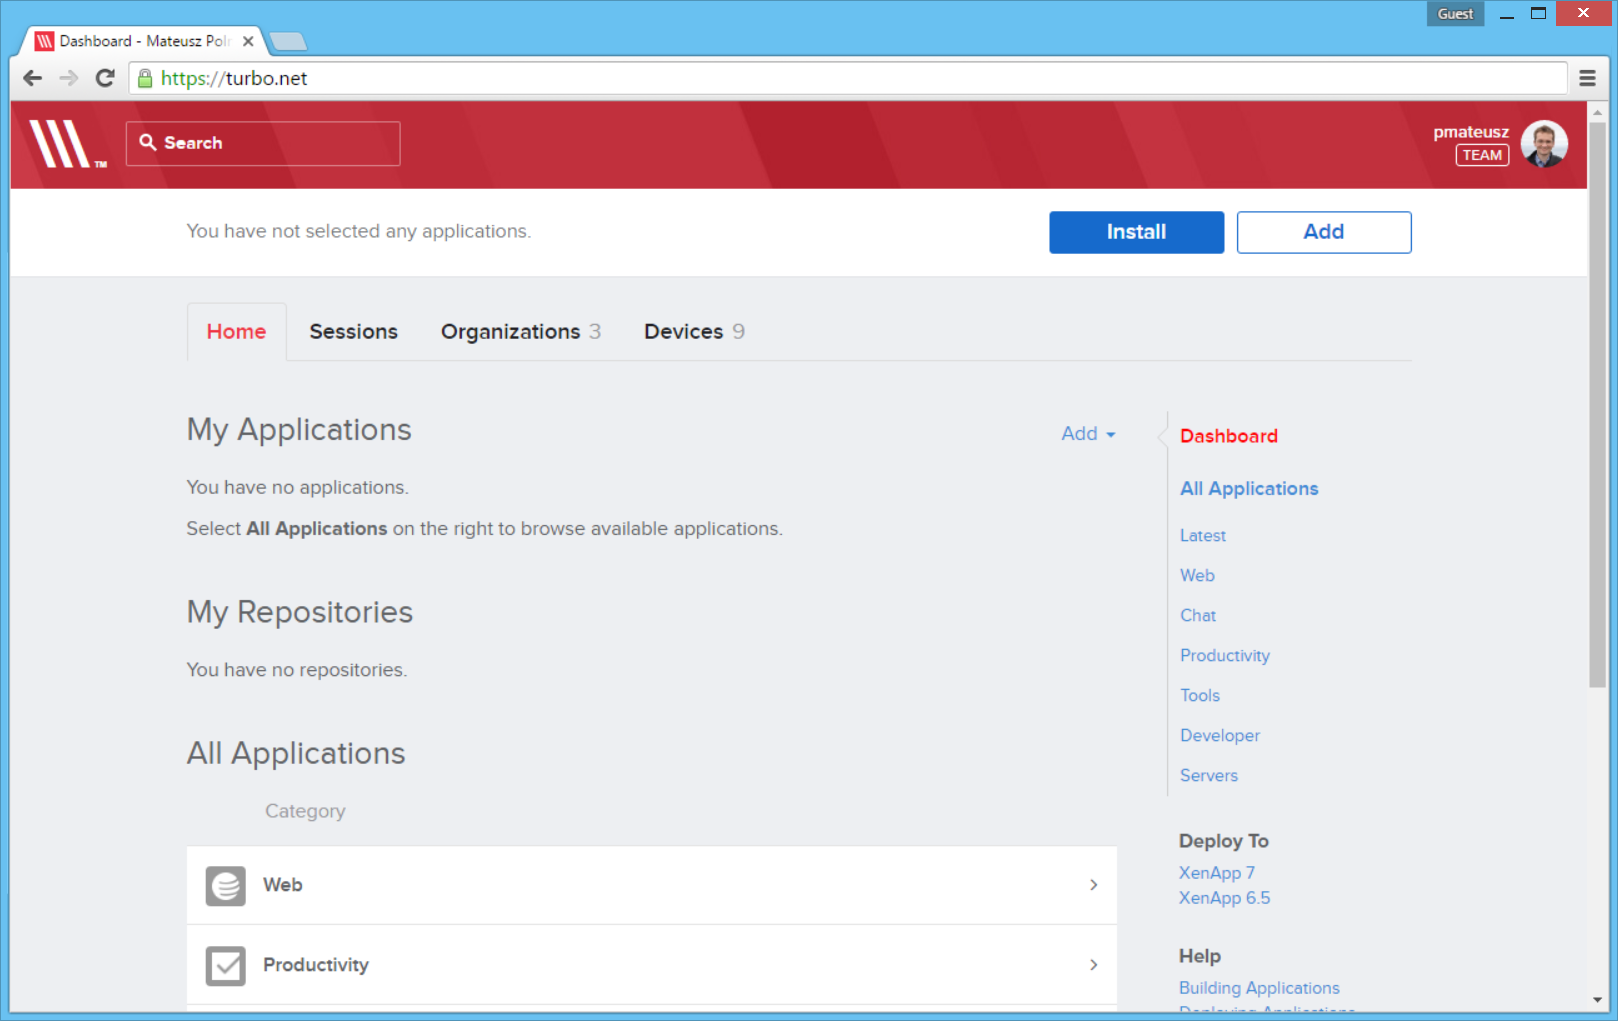This screenshot has width=1618, height=1021.
Task: Click the Productivity row label text
Action: (x=316, y=965)
